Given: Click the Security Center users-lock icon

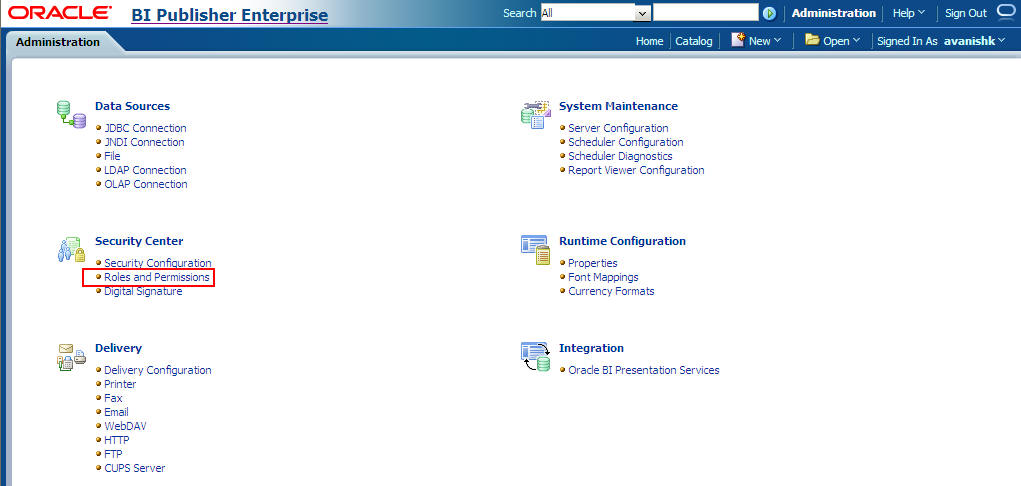Looking at the screenshot, I should [71, 250].
